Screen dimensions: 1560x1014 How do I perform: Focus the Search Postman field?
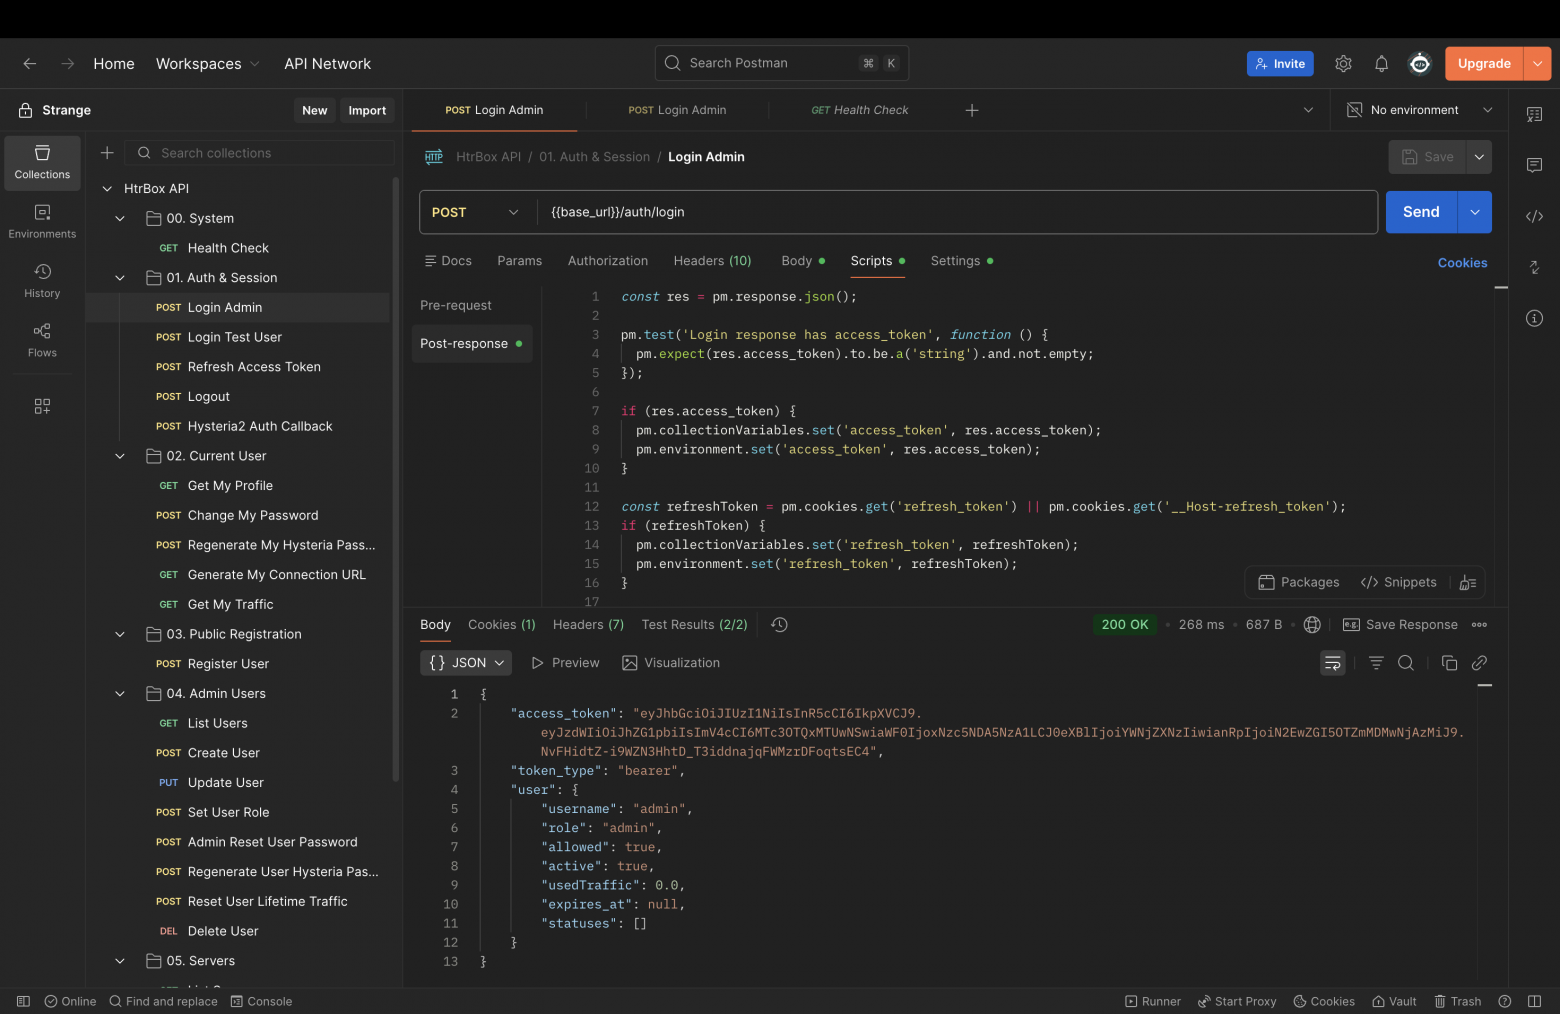(782, 63)
